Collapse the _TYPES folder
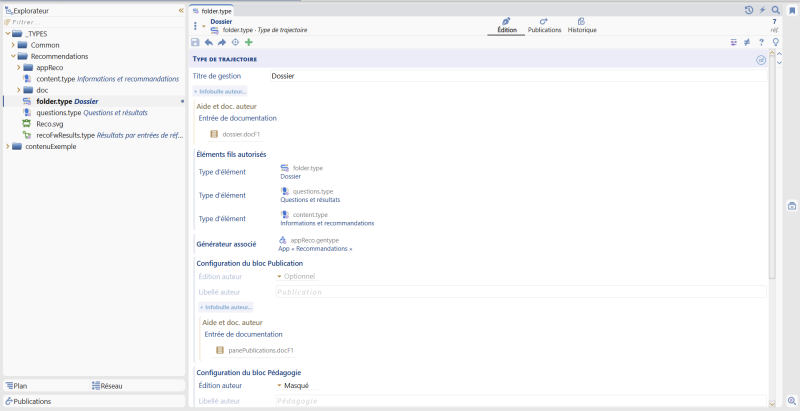Image resolution: width=800 pixels, height=411 pixels. tap(8, 34)
